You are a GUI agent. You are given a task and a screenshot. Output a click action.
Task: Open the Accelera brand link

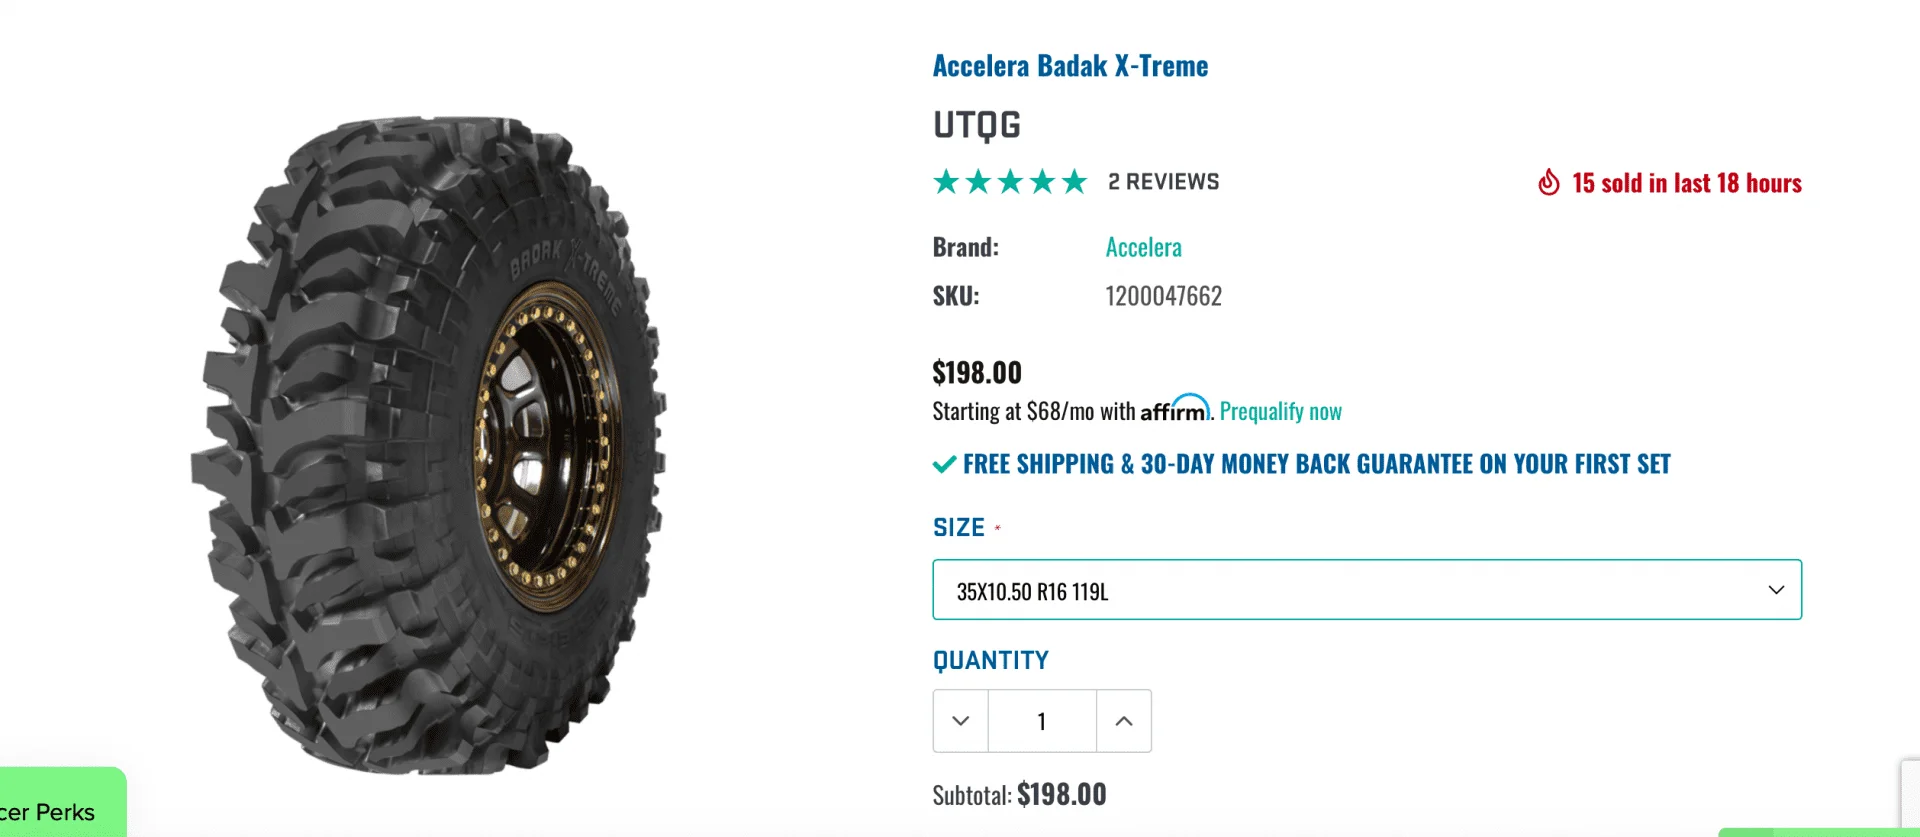click(1143, 247)
